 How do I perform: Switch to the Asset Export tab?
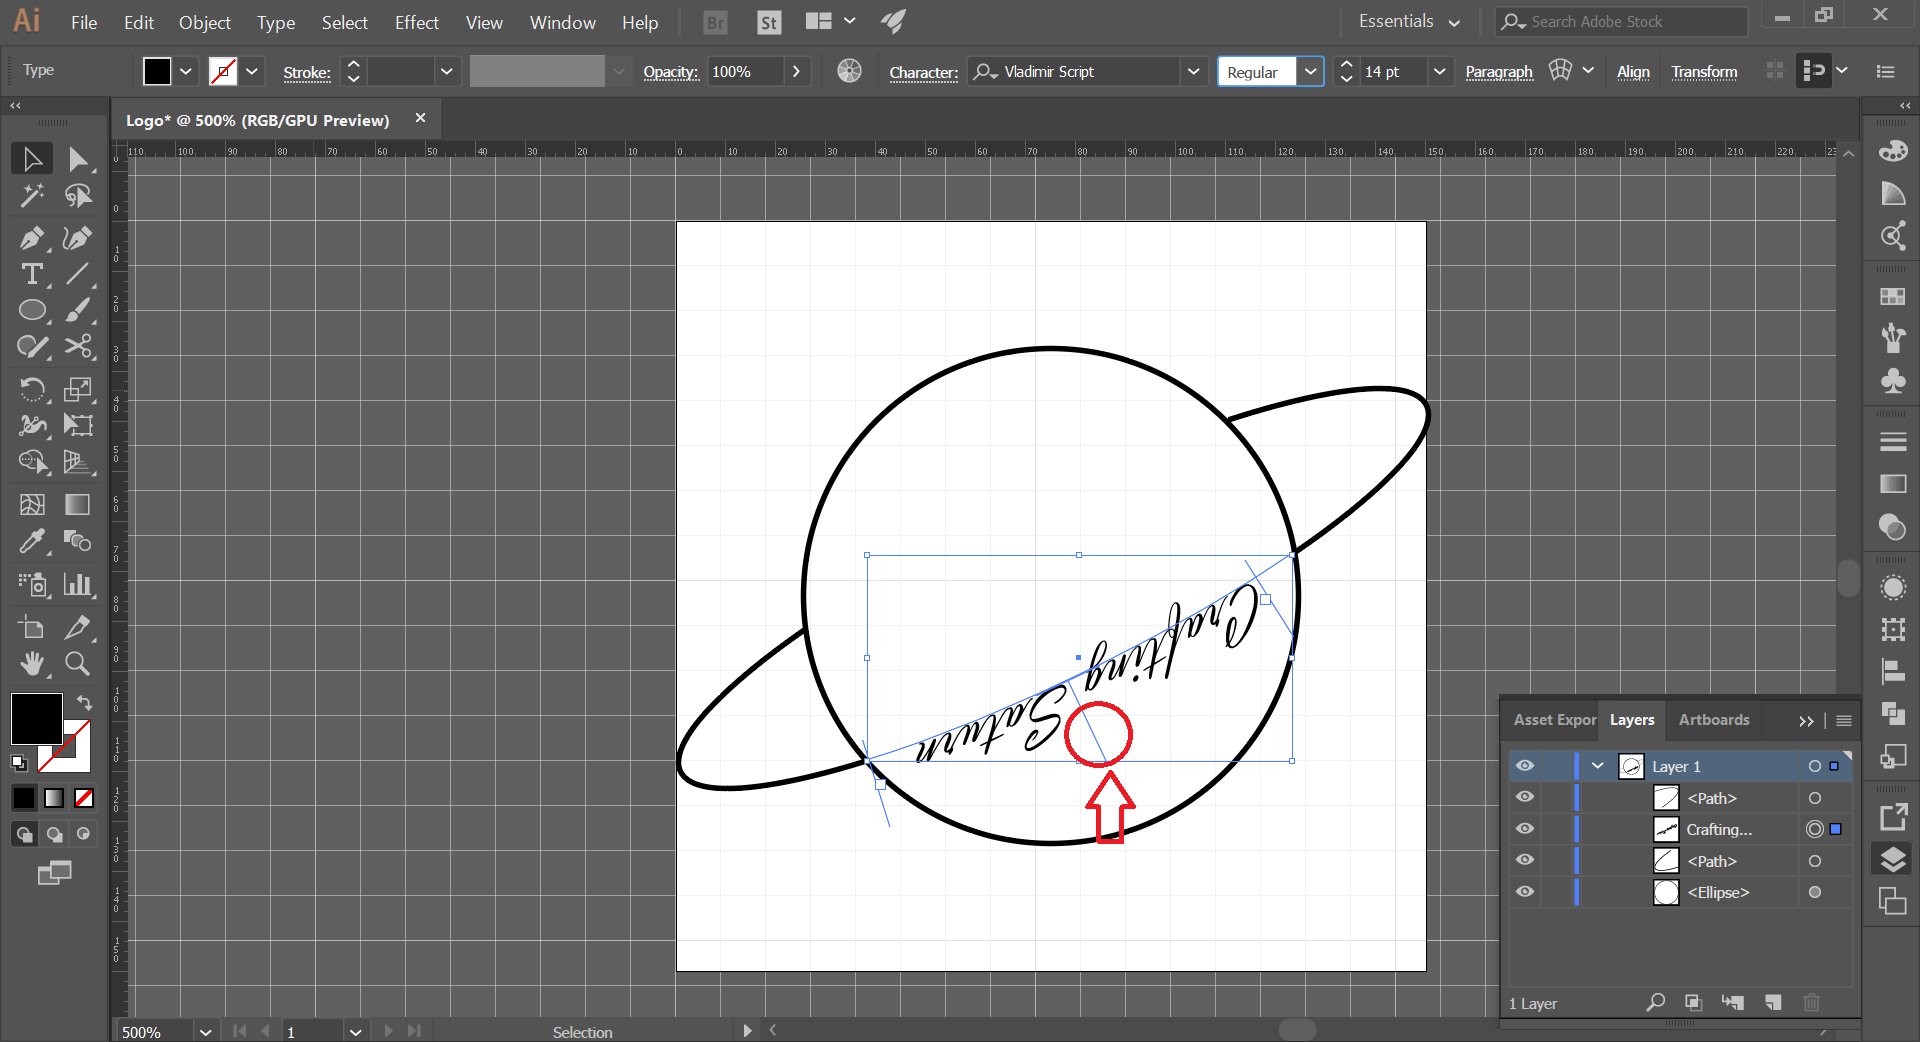click(x=1554, y=720)
